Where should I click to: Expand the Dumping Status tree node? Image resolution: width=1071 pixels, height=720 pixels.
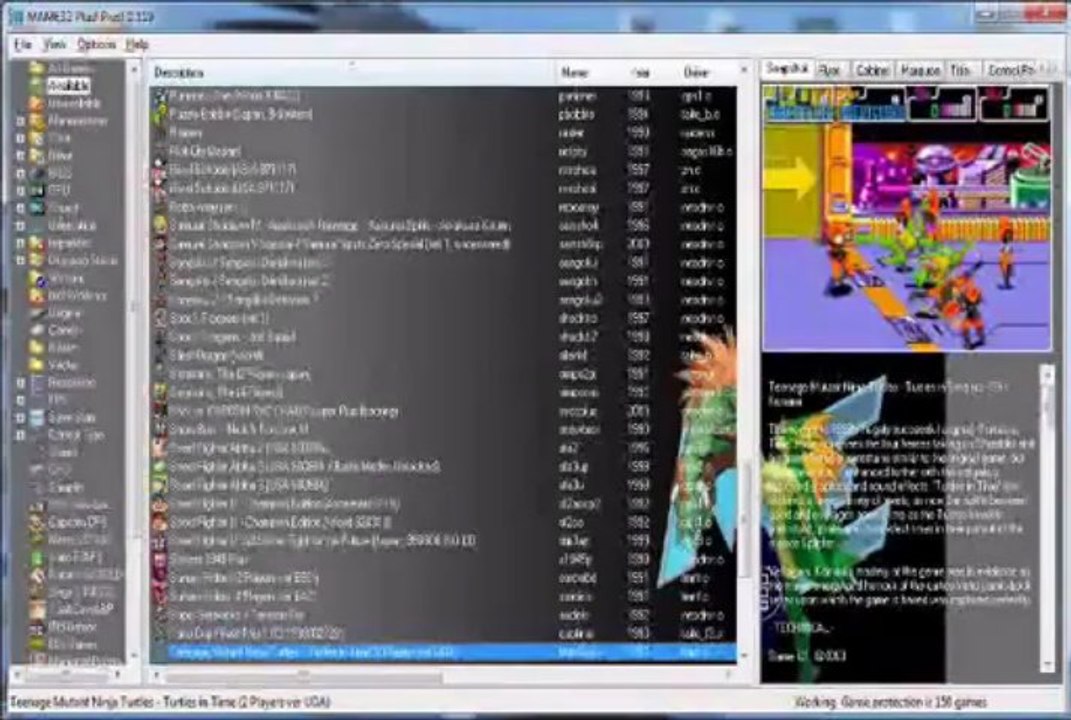20,260
